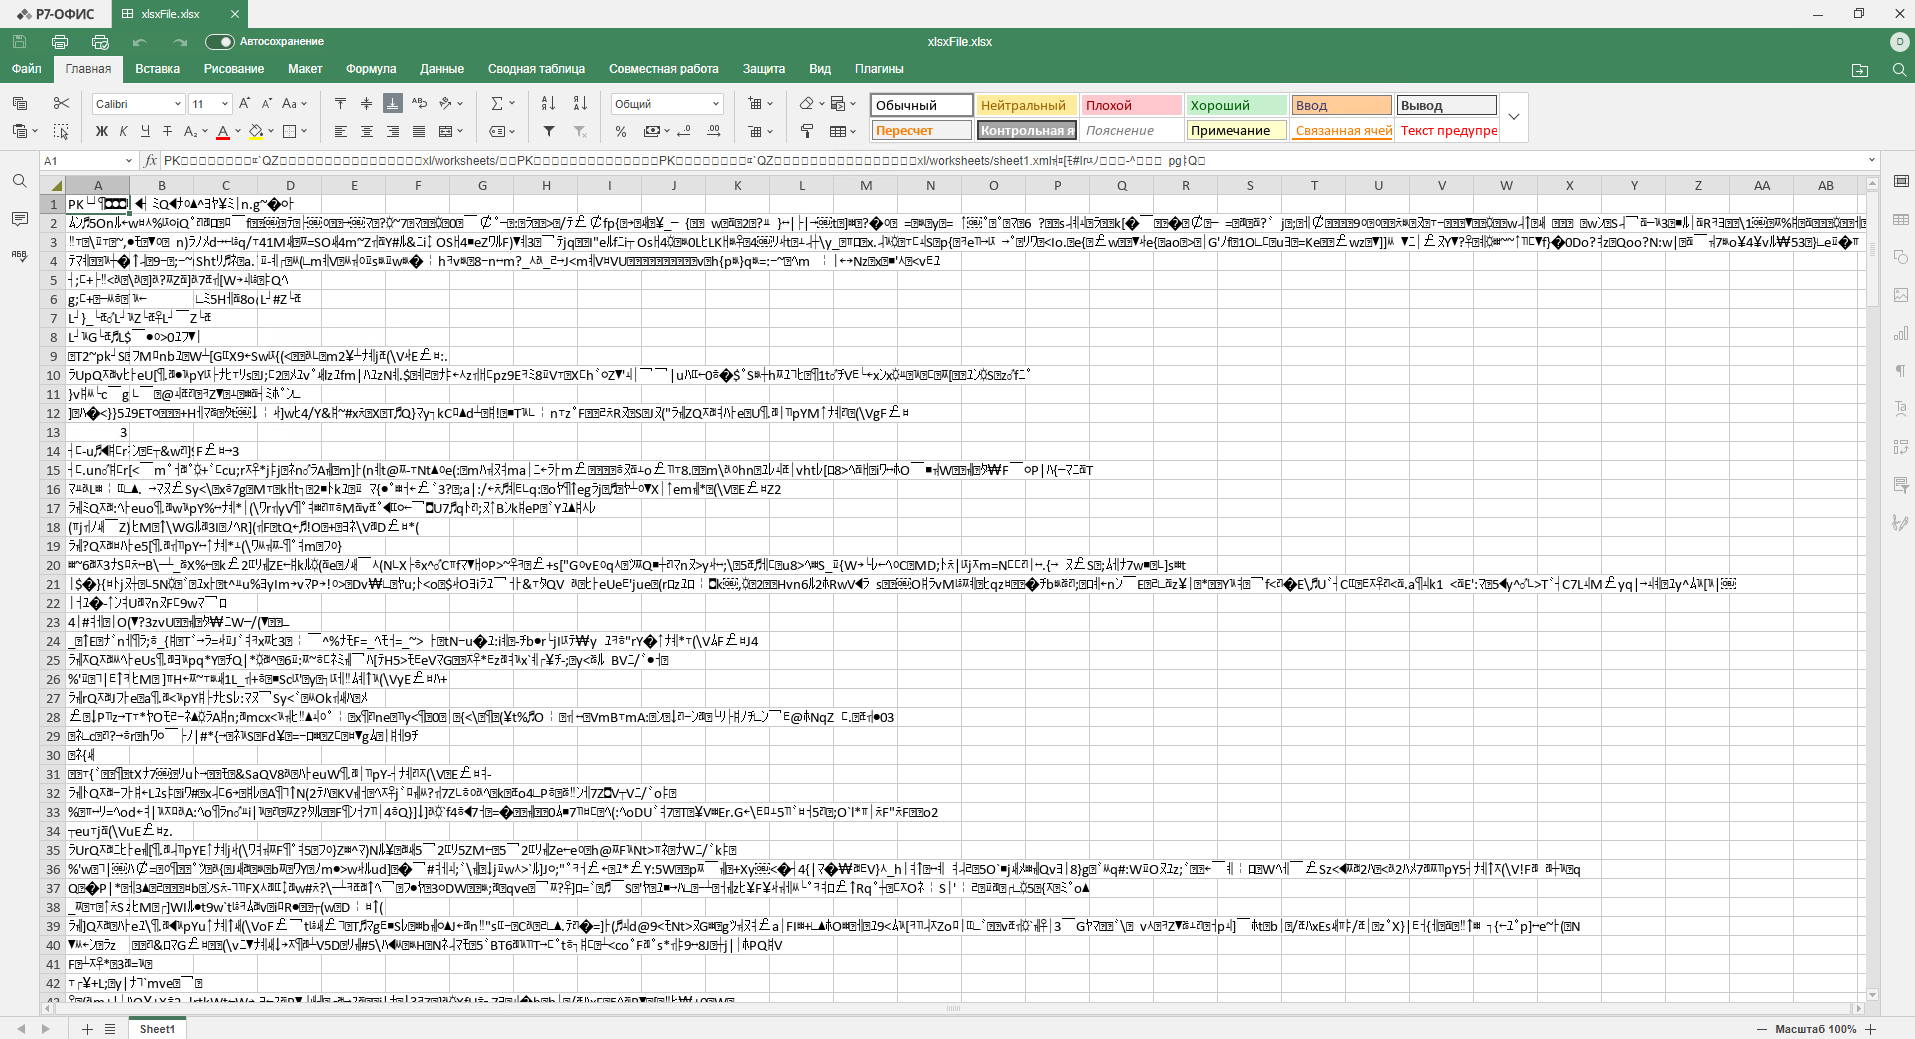Toggle bottom vertical alignment
Viewport: 1915px width, 1039px height.
coord(393,103)
